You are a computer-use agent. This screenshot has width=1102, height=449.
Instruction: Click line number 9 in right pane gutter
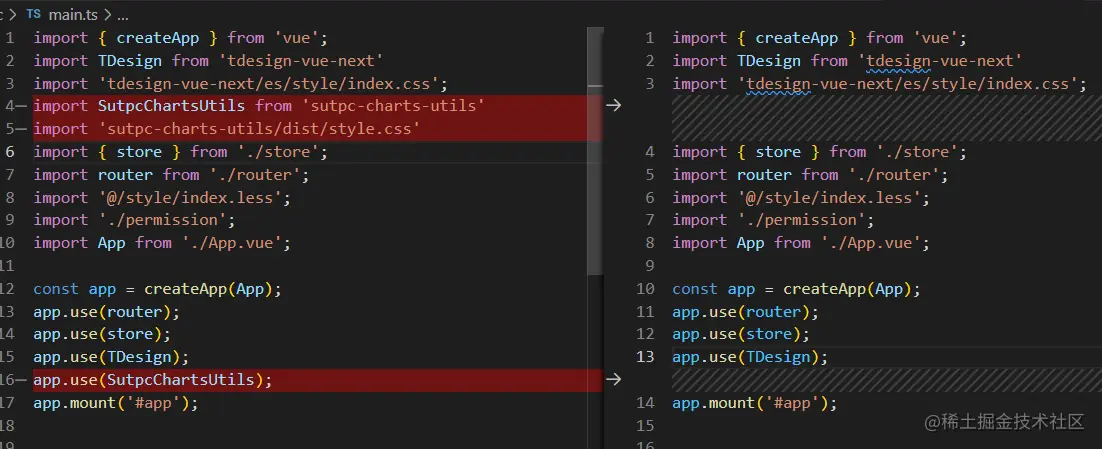click(649, 266)
